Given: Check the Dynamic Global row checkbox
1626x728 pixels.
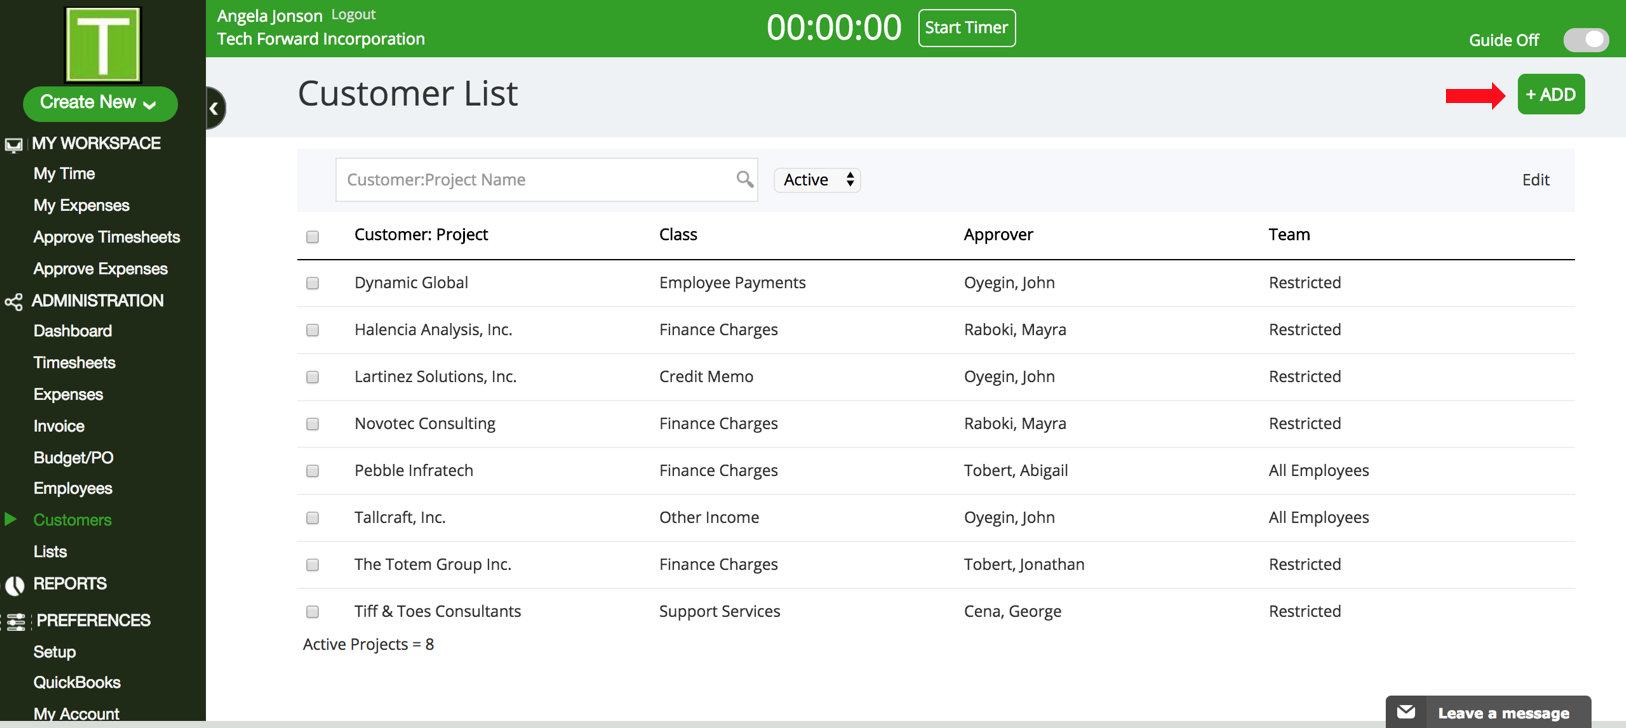Looking at the screenshot, I should [313, 283].
